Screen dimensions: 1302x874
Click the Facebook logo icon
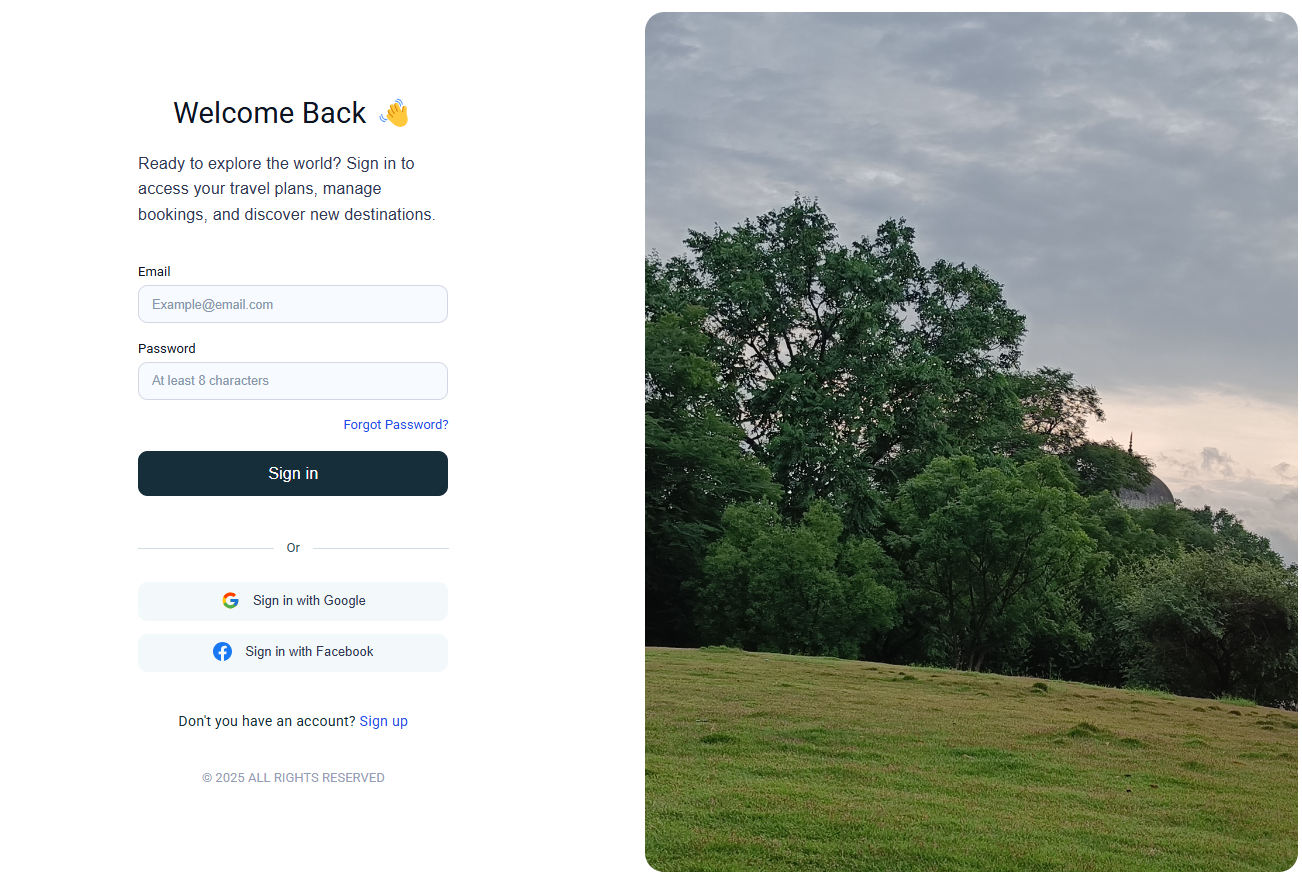click(x=222, y=652)
